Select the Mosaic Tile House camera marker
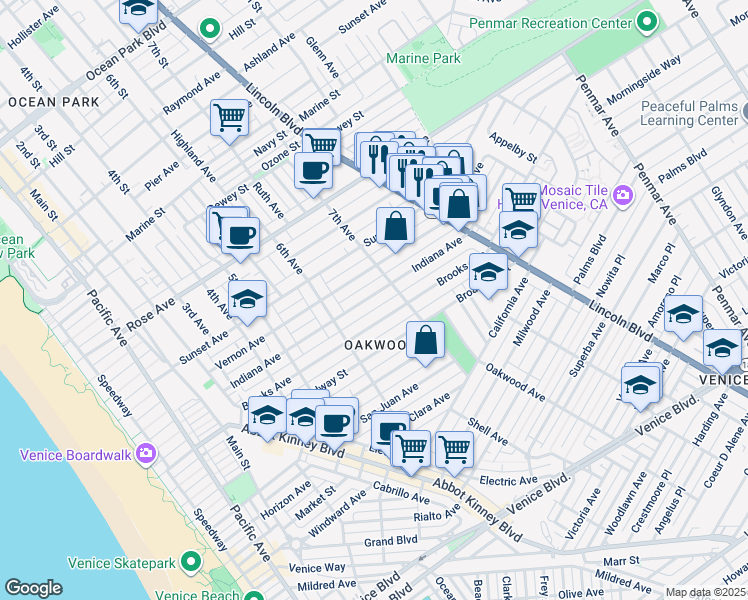This screenshot has height=600, width=748. (622, 194)
